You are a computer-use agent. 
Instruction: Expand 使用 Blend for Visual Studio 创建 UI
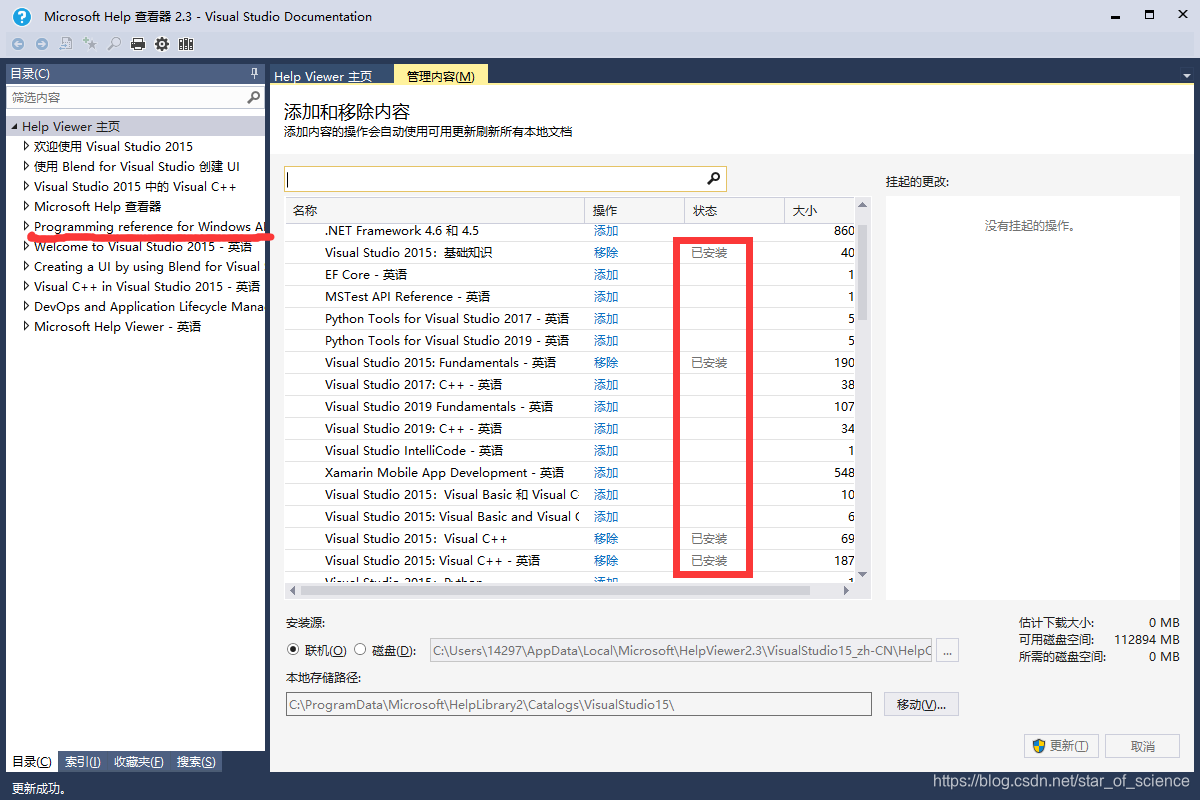click(26, 166)
